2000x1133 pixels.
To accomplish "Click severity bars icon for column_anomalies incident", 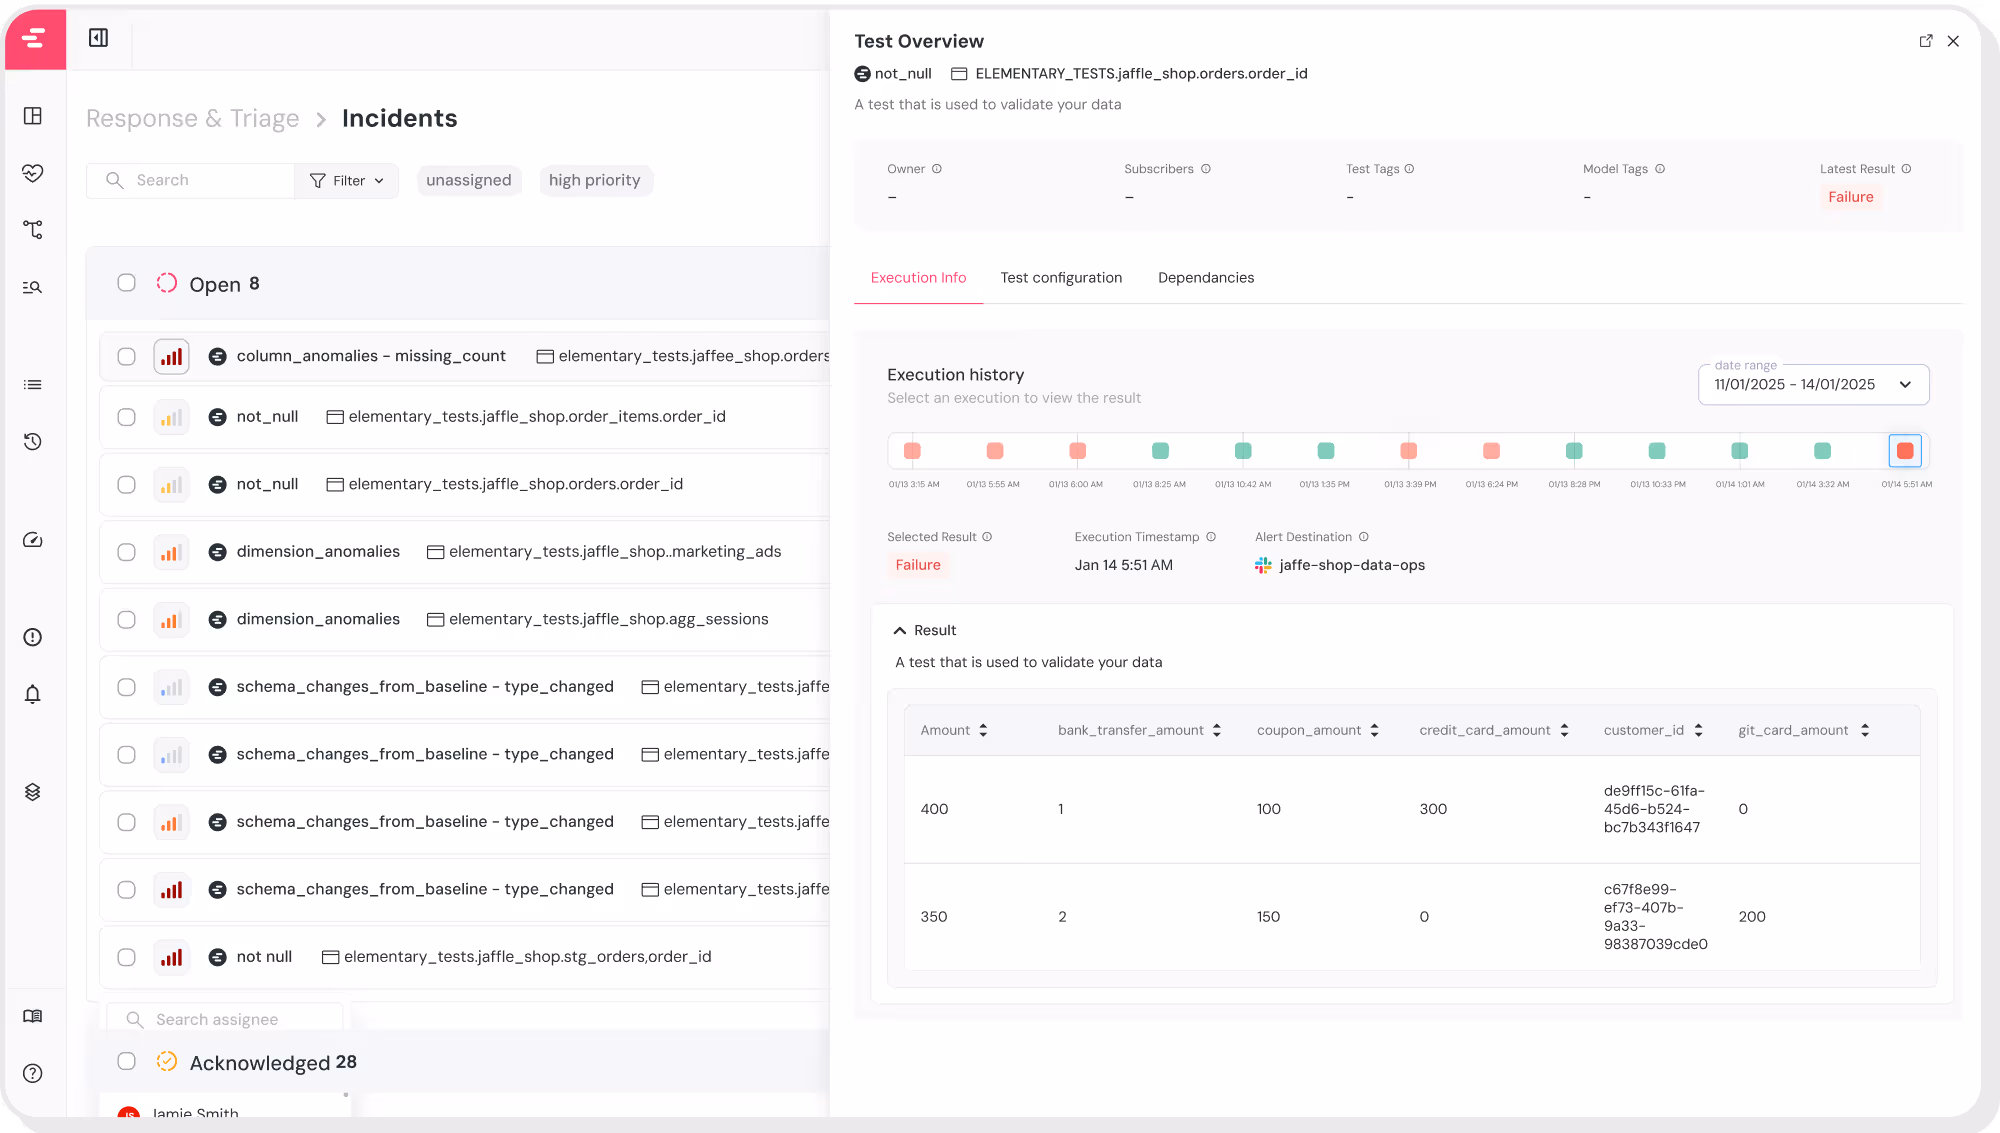I will [x=171, y=357].
